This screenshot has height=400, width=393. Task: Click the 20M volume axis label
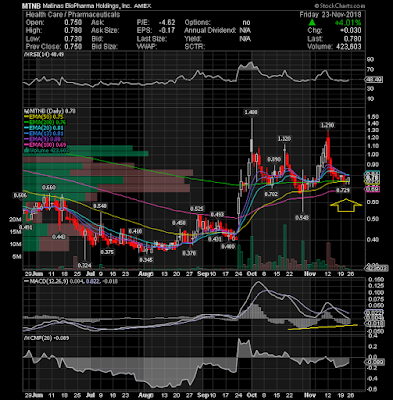click(x=16, y=219)
